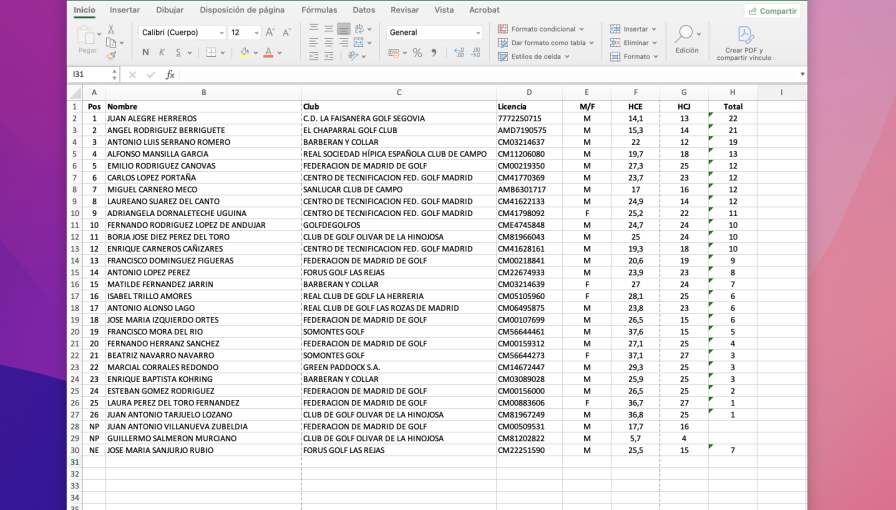Open the Edición magnifier tools

[x=686, y=38]
